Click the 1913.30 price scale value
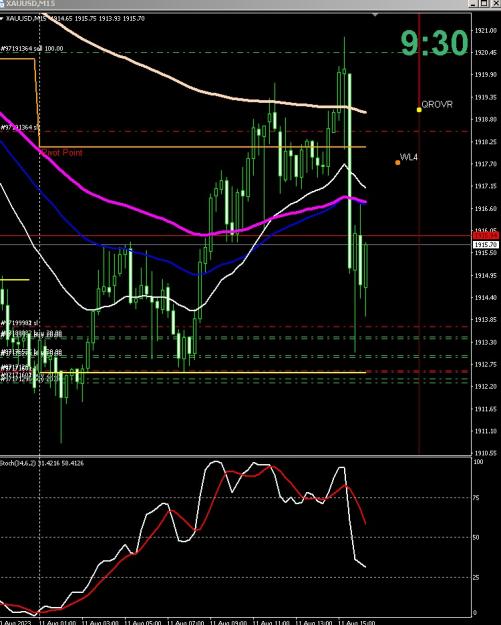Viewport: 501px width, 625px height. click(485, 342)
